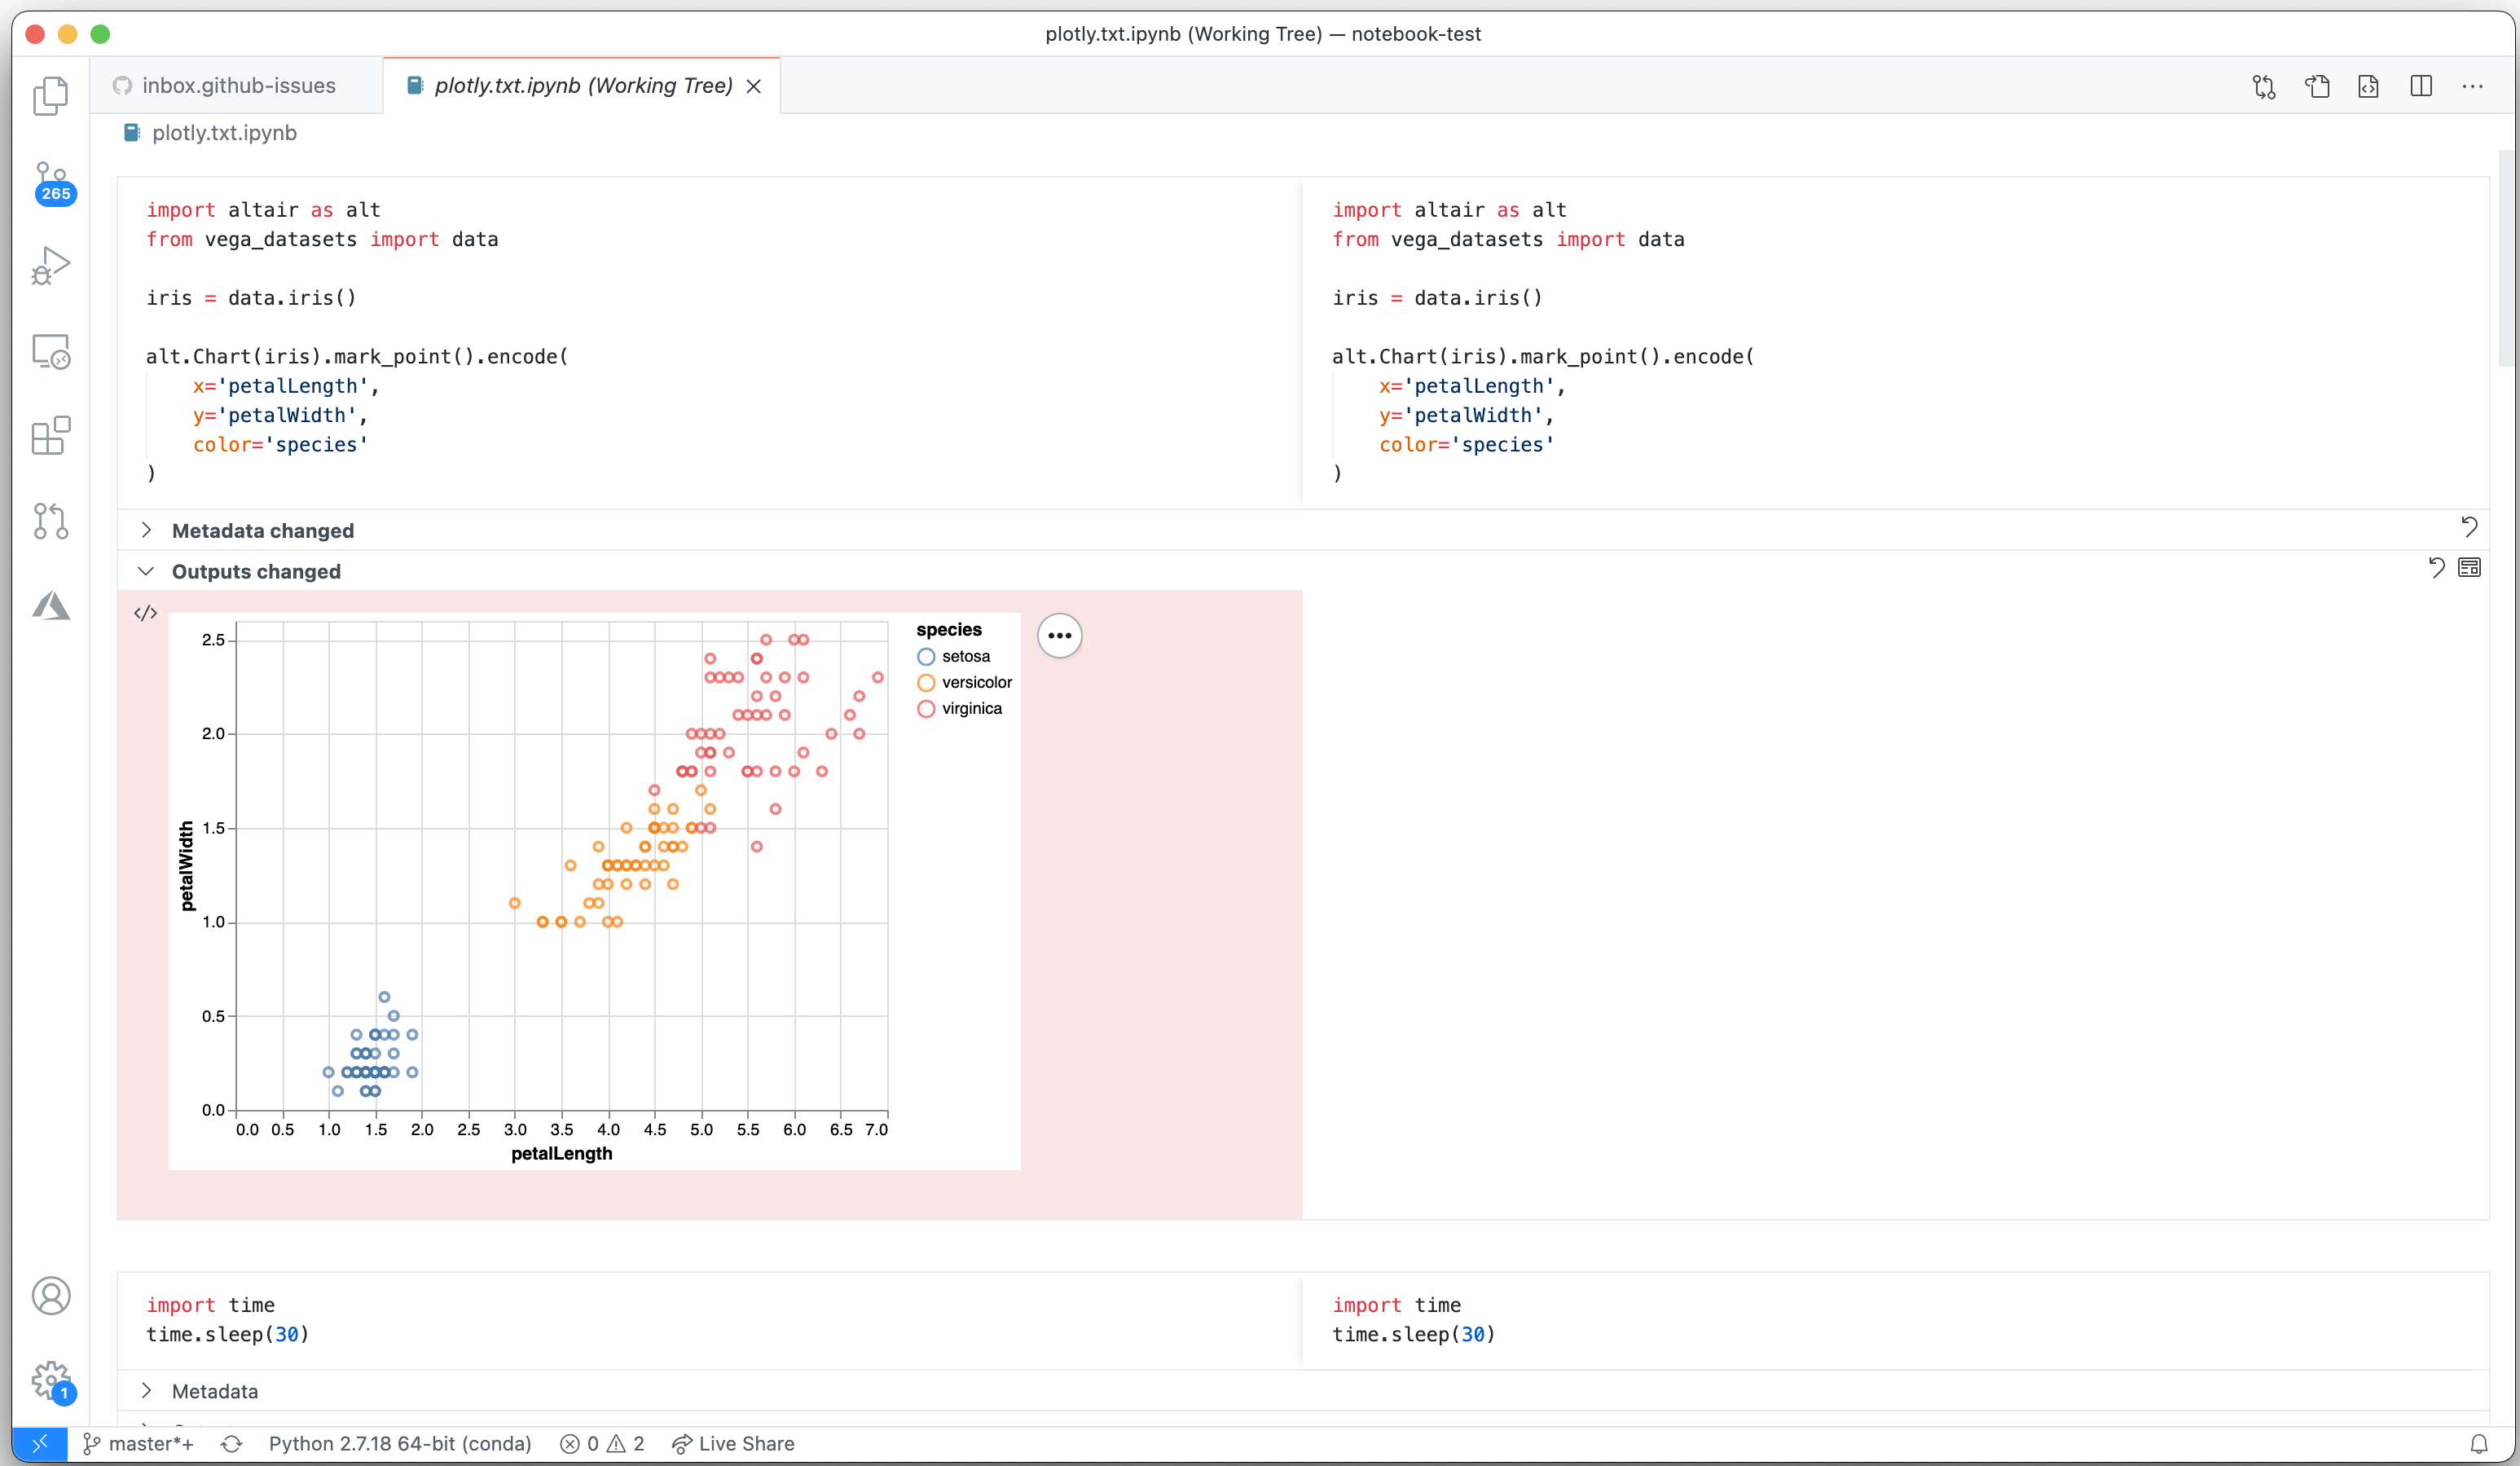Toggle the code view of the chart output
This screenshot has width=2520, height=1466.
[x=144, y=613]
